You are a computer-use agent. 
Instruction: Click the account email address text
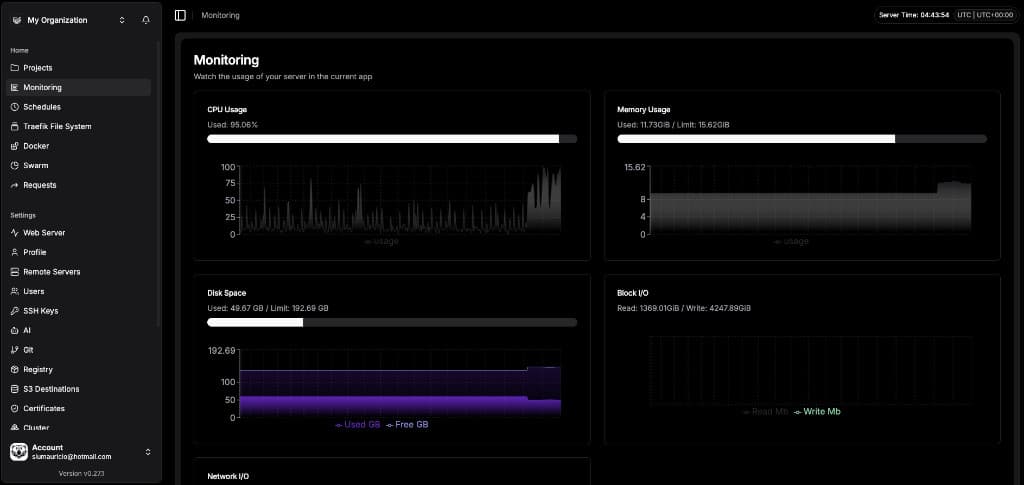click(x=72, y=457)
